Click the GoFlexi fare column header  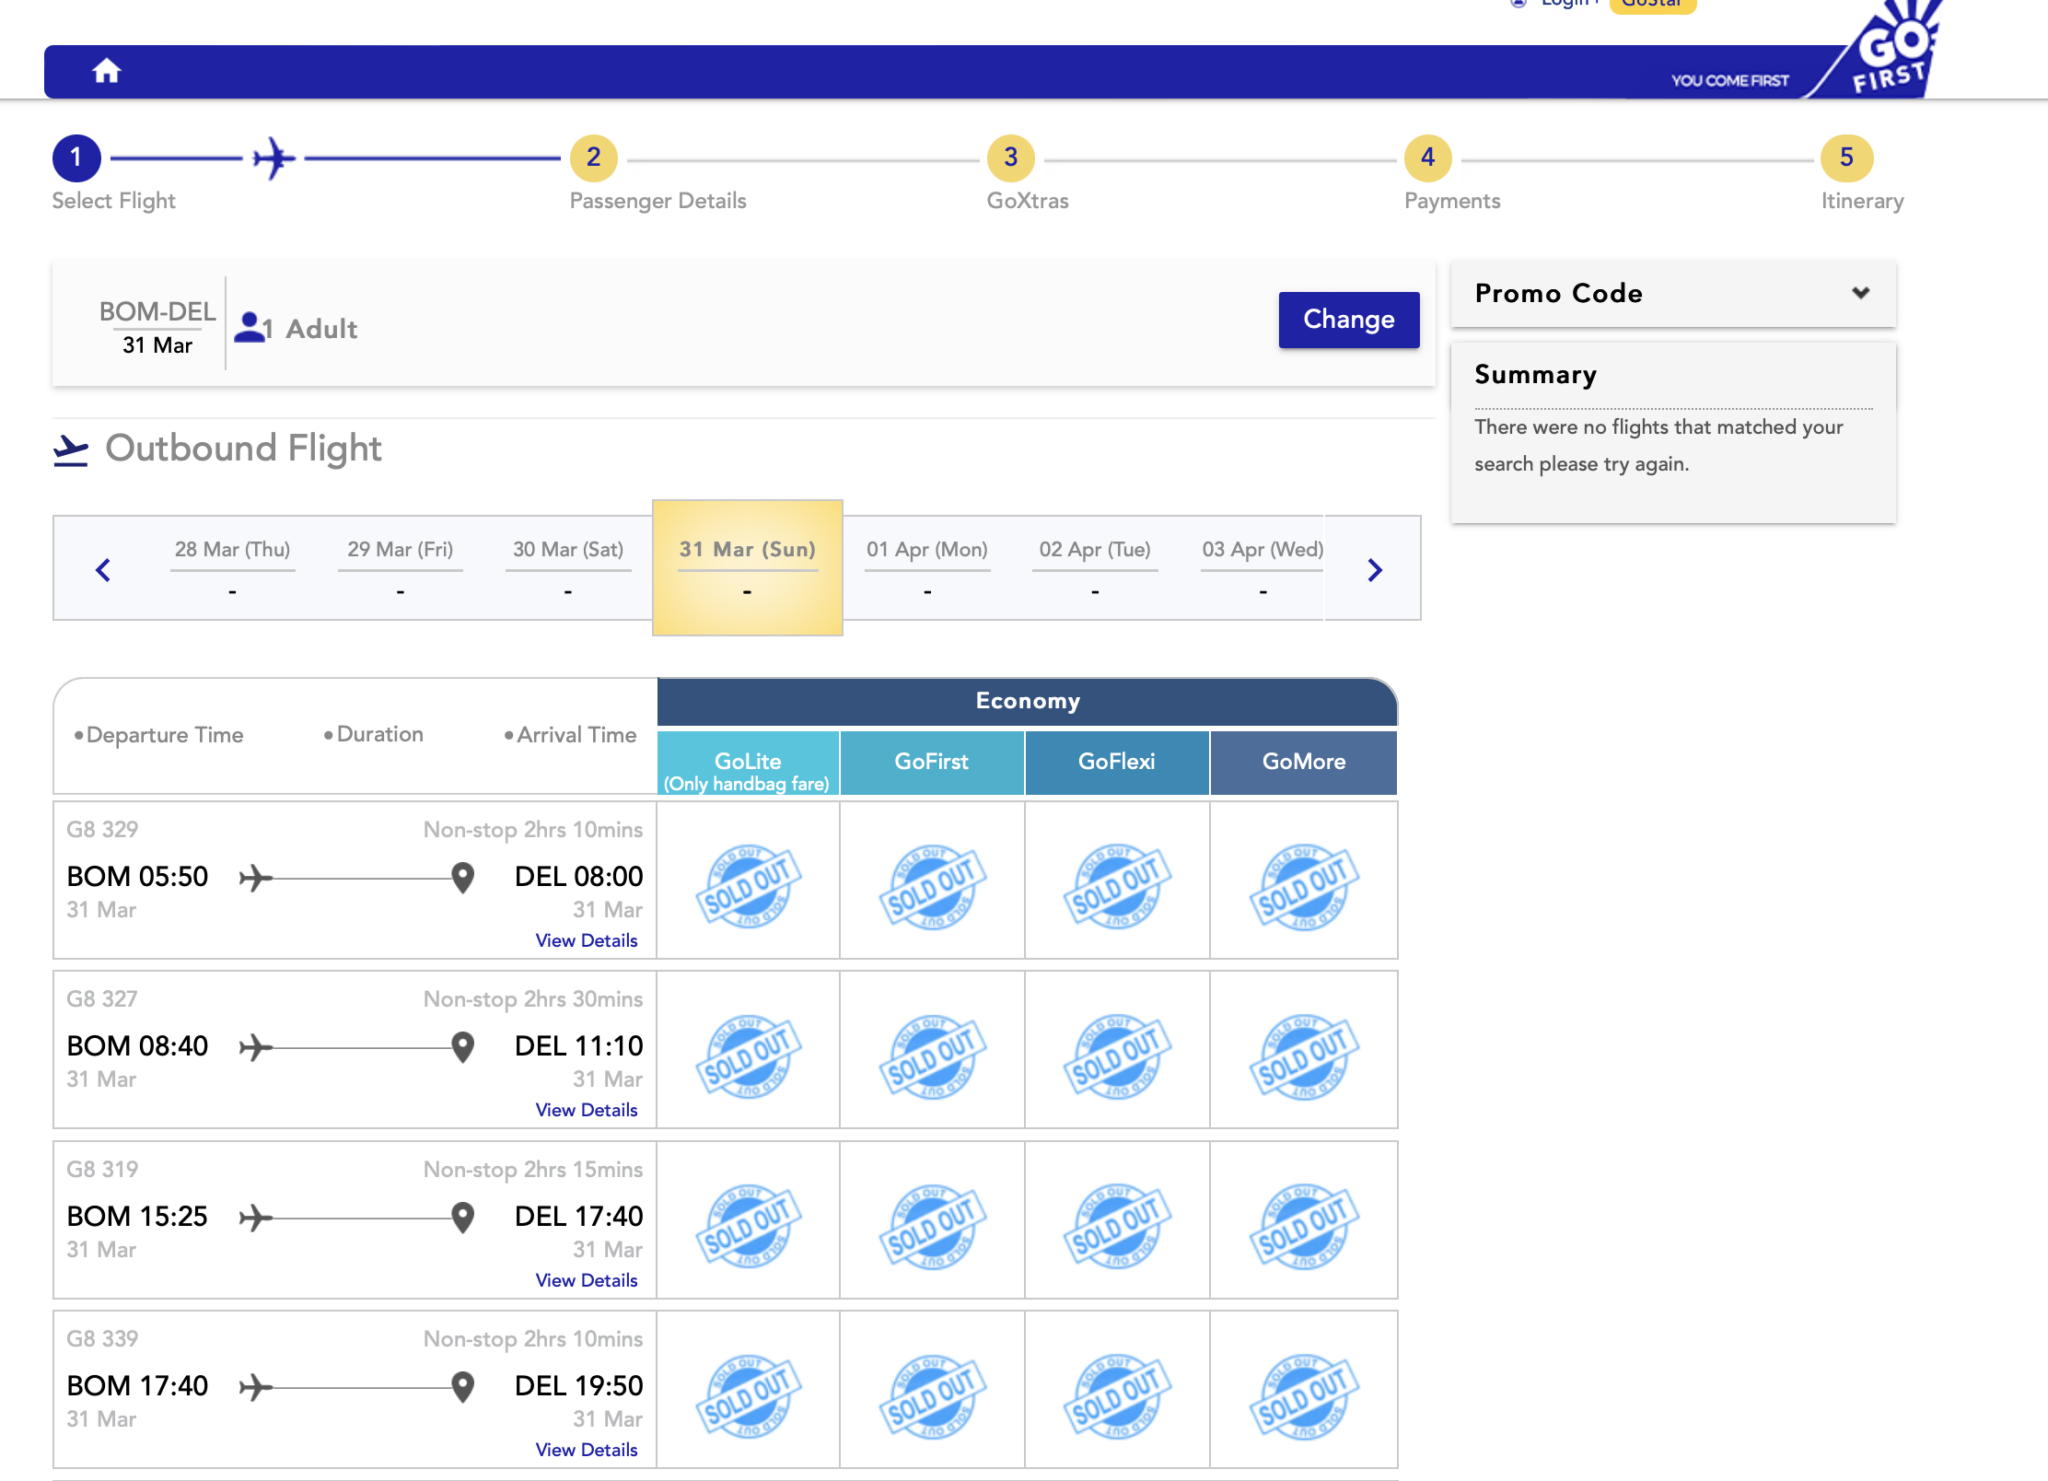[1116, 764]
